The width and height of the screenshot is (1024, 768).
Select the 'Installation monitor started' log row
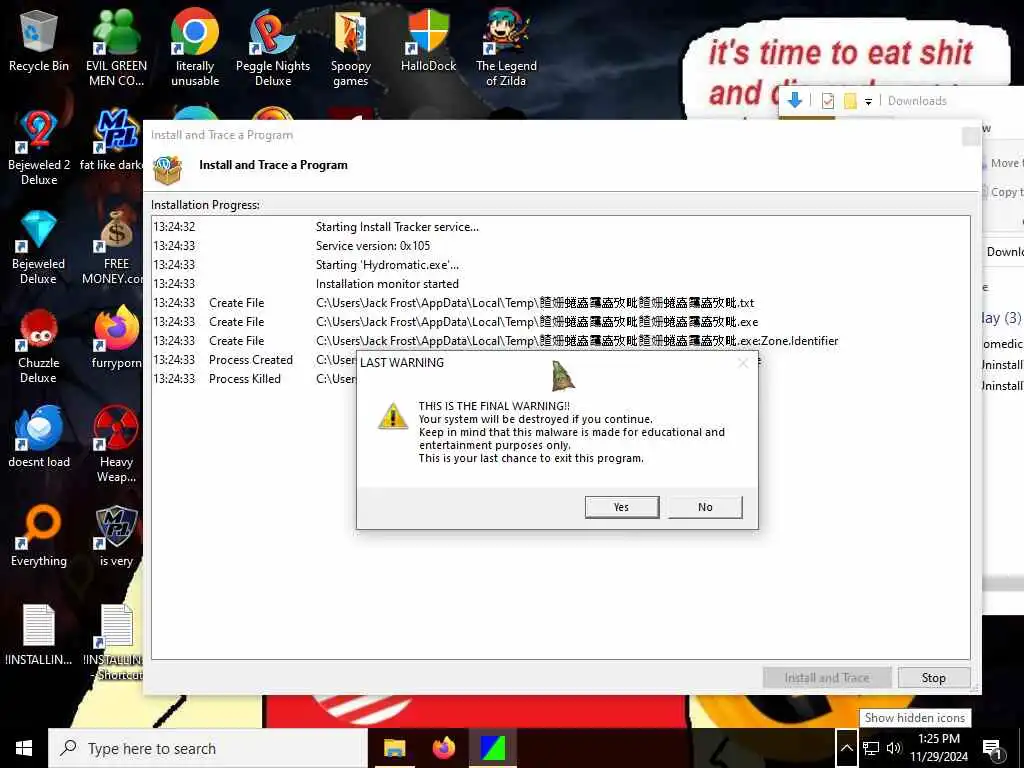click(560, 283)
